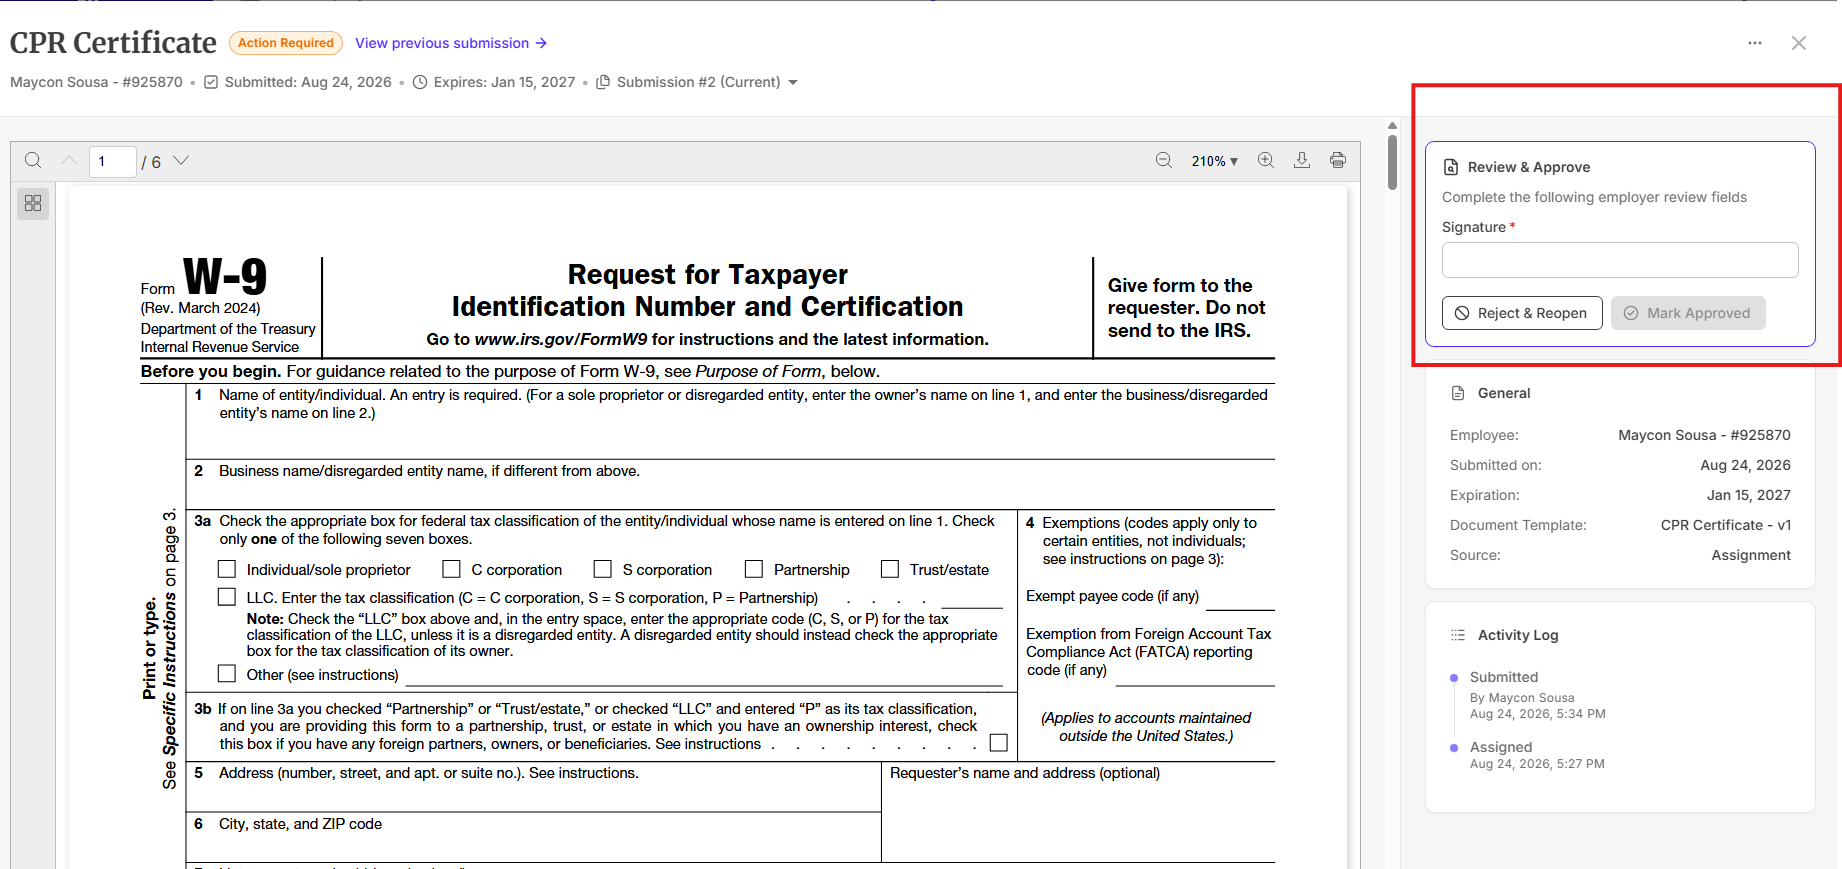The height and width of the screenshot is (869, 1842).
Task: Click the document vertical scrollbar thumb
Action: point(1392,162)
